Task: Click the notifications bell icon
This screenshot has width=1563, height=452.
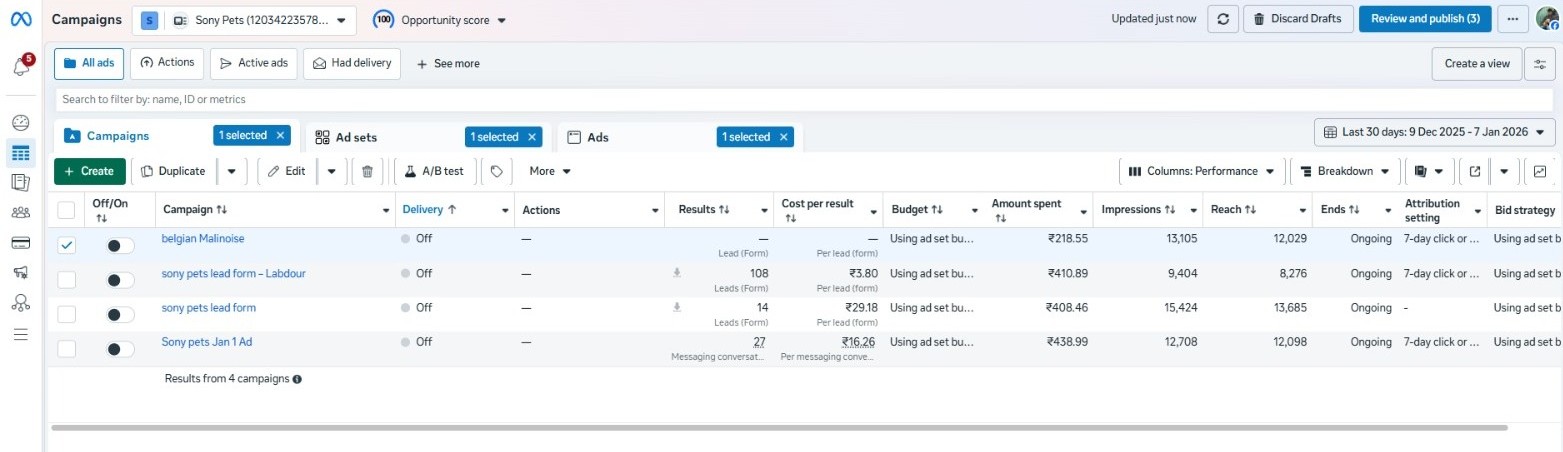Action: pyautogui.click(x=21, y=67)
